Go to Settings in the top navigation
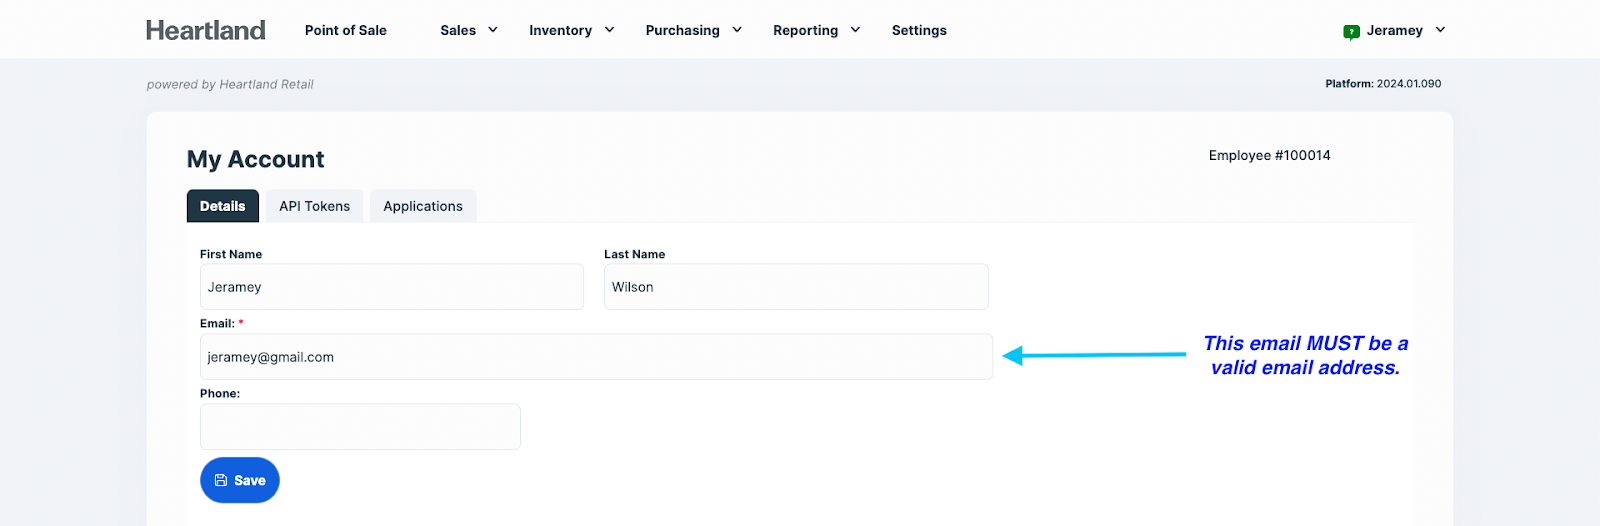 click(x=919, y=30)
